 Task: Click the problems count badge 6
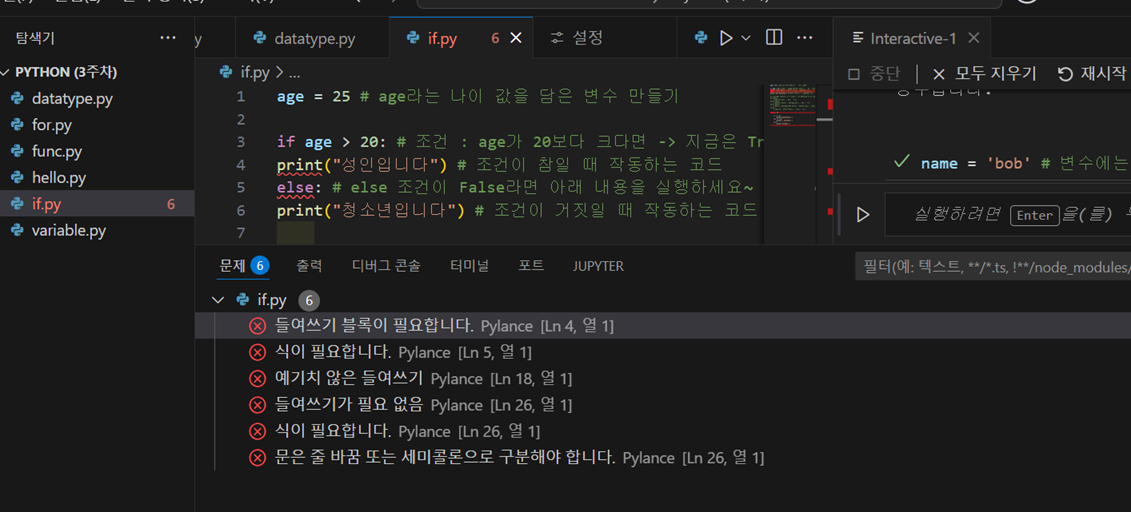tap(260, 266)
